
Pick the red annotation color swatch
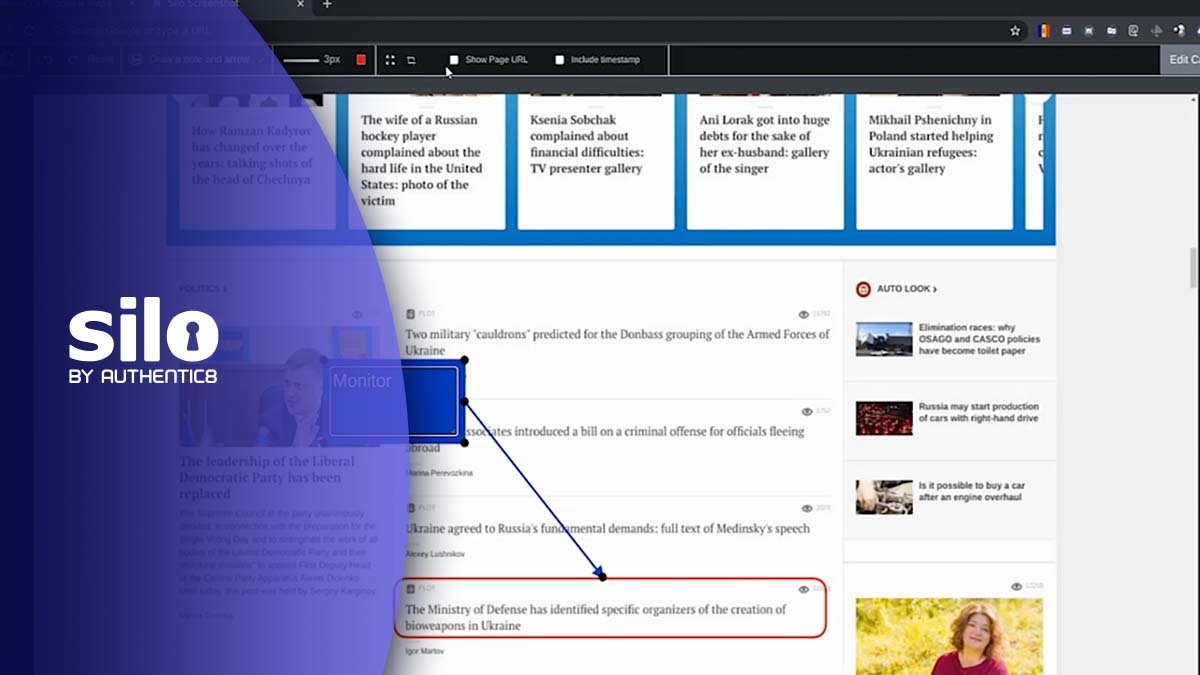click(361, 60)
